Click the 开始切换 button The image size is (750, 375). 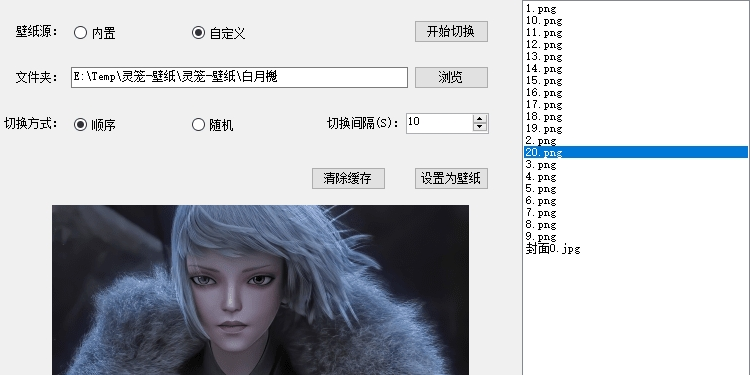pos(451,32)
